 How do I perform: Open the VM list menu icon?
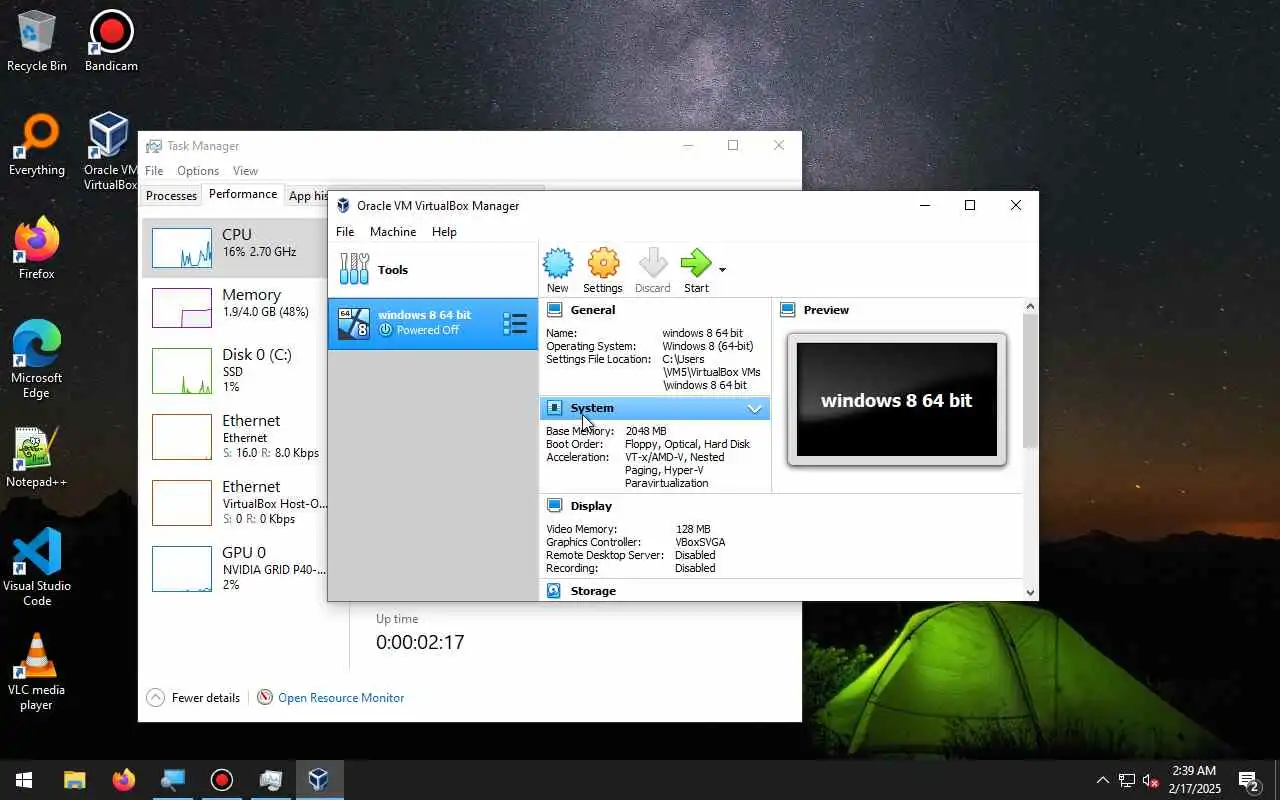pos(515,323)
